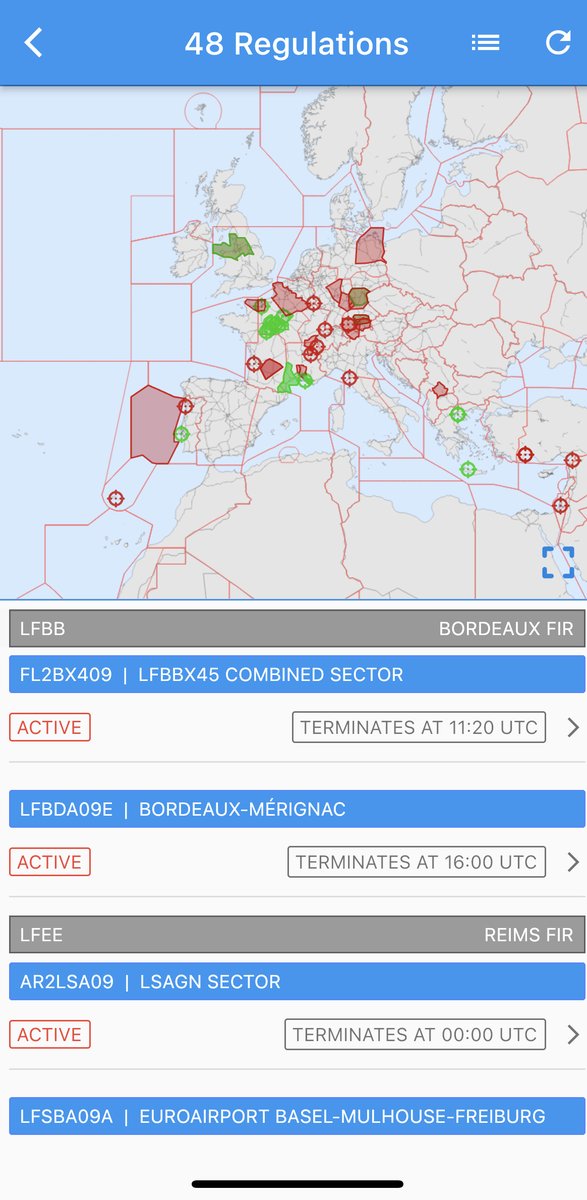Open AR2LSA09 LSAGN Sector regulation
This screenshot has width=587, height=1200.
297,982
